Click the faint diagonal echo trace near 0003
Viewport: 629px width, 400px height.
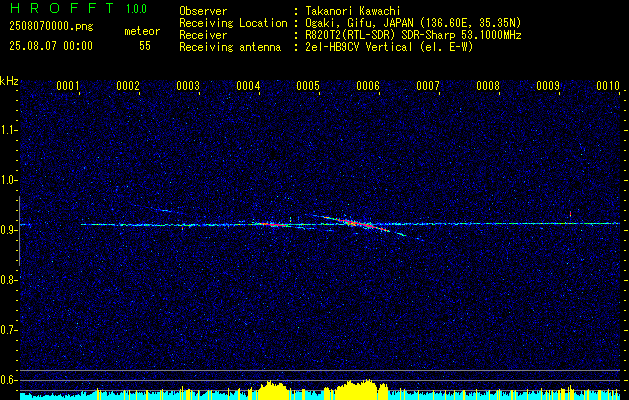158,209
